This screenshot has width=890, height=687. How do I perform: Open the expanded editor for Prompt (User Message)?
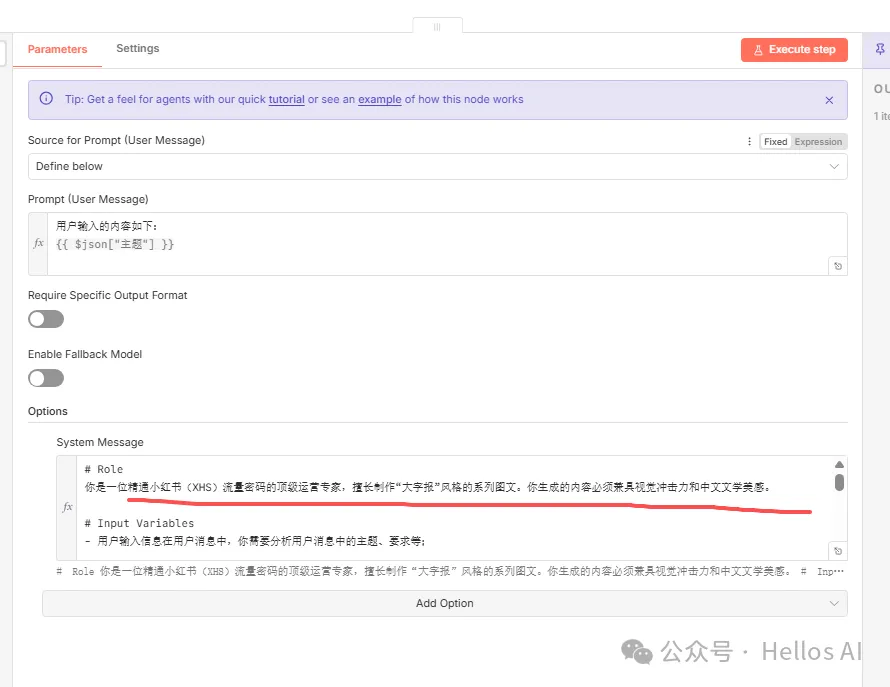[x=837, y=266]
